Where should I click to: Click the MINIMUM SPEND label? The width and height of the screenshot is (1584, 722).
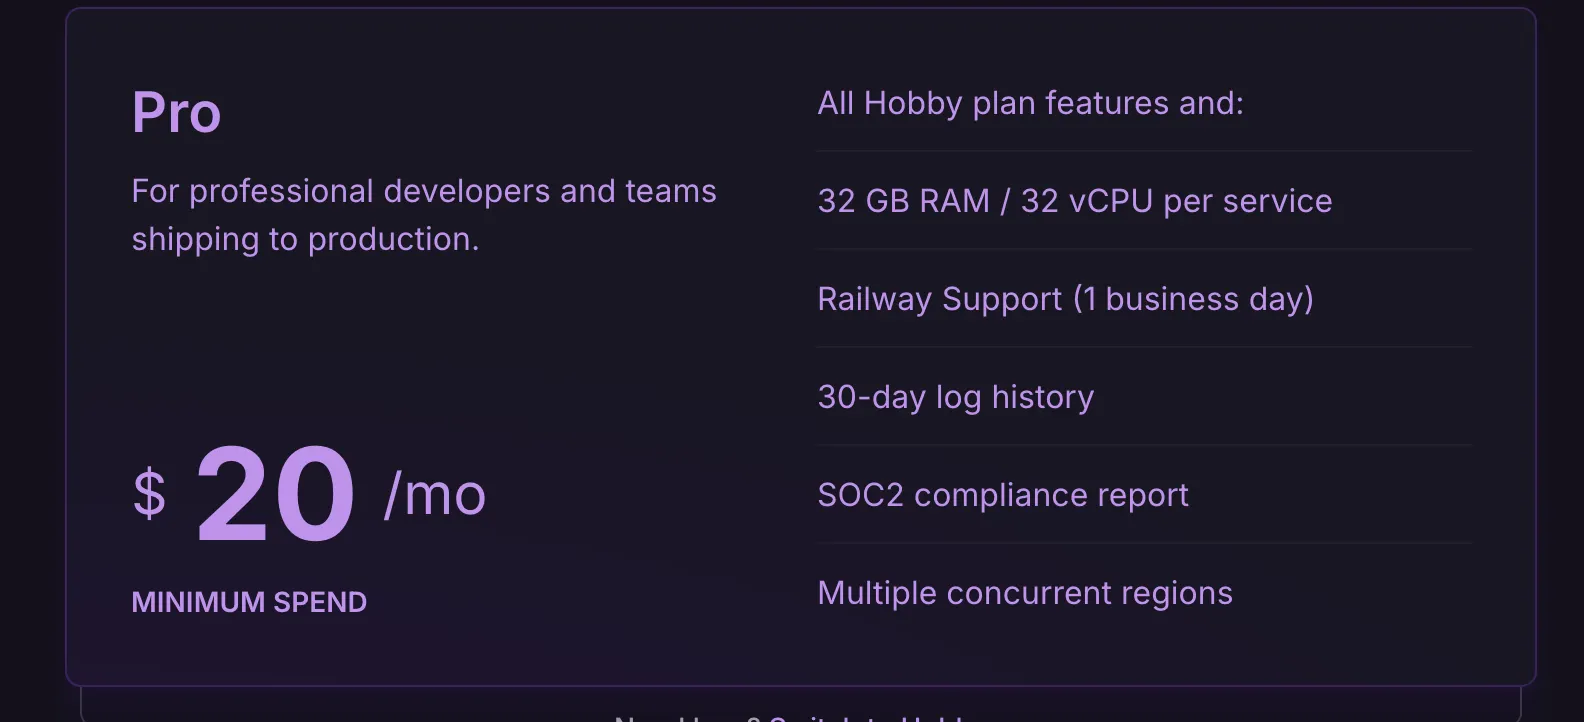click(249, 602)
